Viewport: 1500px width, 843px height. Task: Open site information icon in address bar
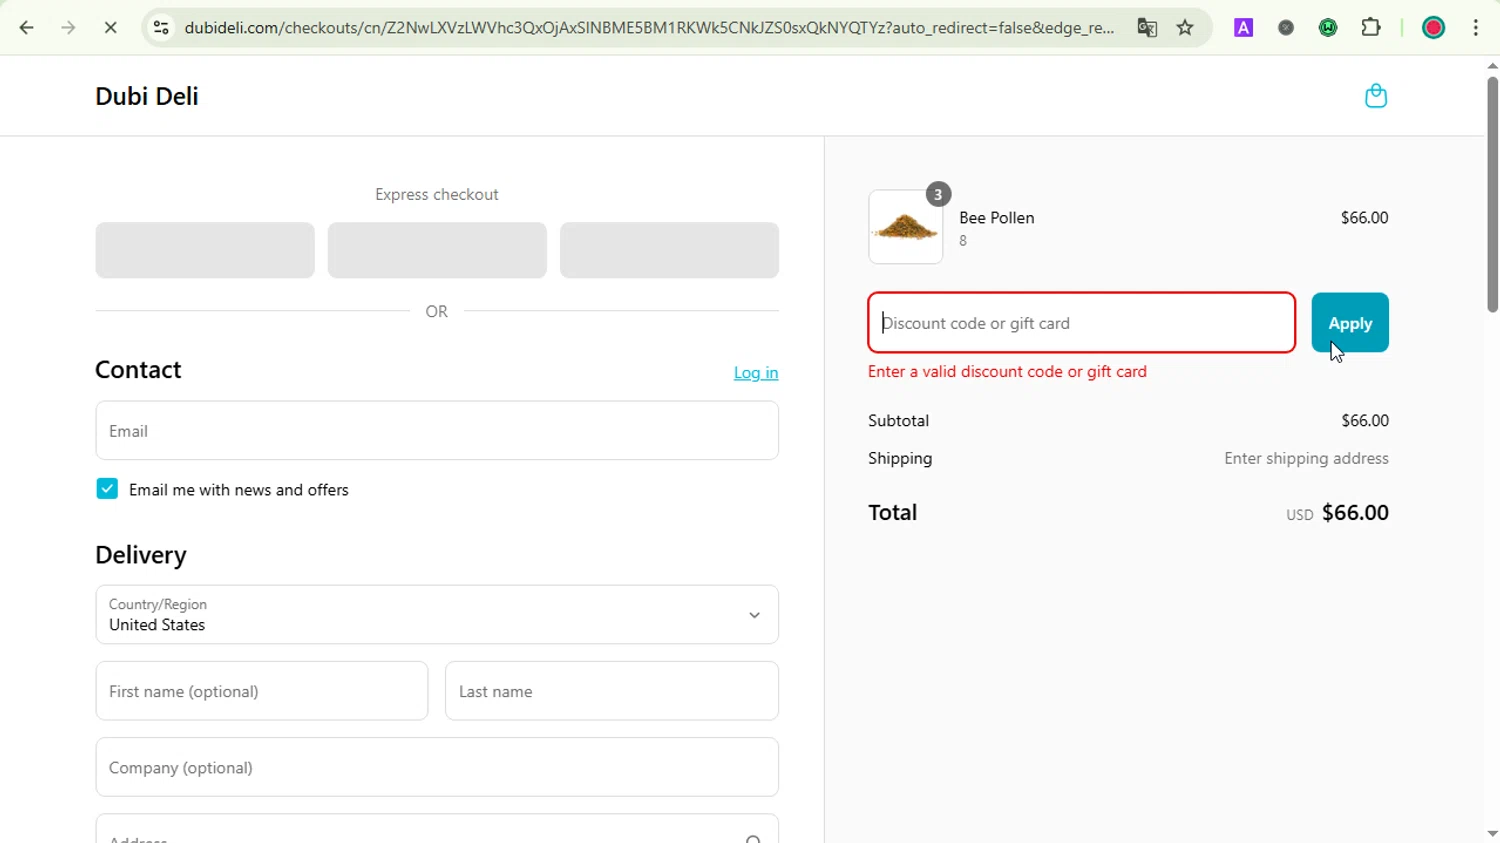[x=161, y=28]
